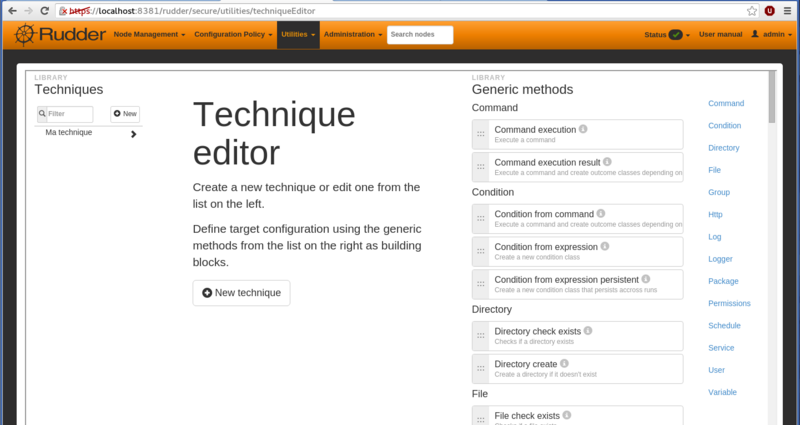This screenshot has height=425, width=800.
Task: Jump to the File category link
Action: coord(714,170)
